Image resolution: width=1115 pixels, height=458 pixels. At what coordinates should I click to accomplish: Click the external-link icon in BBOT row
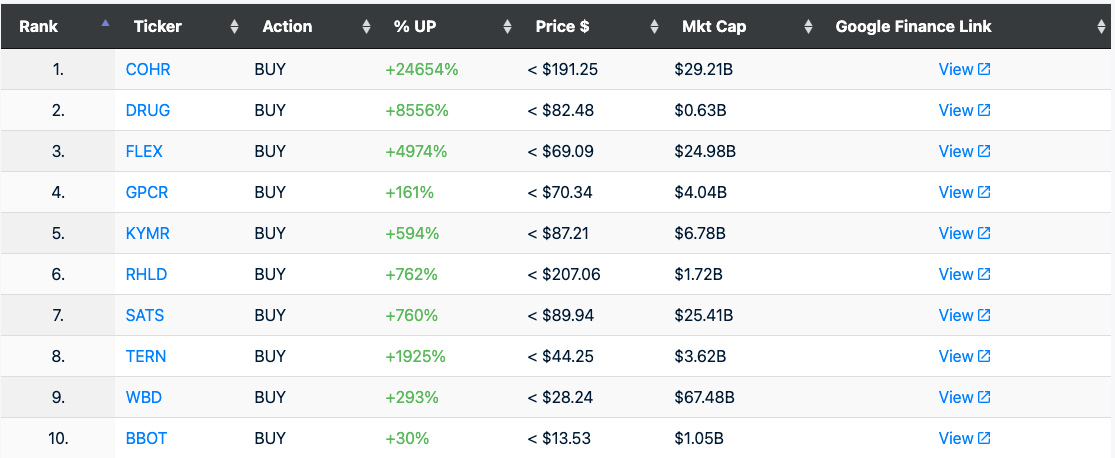pos(984,438)
